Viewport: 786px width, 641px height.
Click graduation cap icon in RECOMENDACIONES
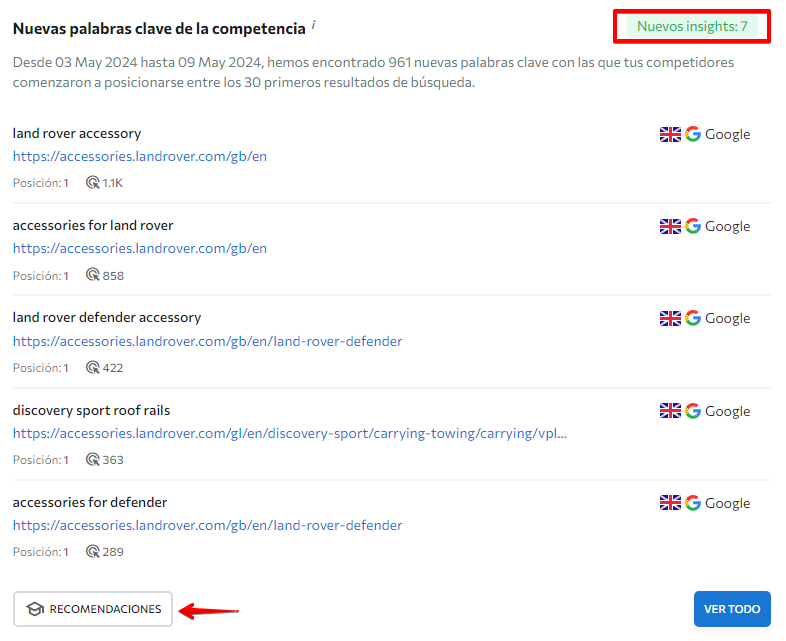click(x=35, y=609)
